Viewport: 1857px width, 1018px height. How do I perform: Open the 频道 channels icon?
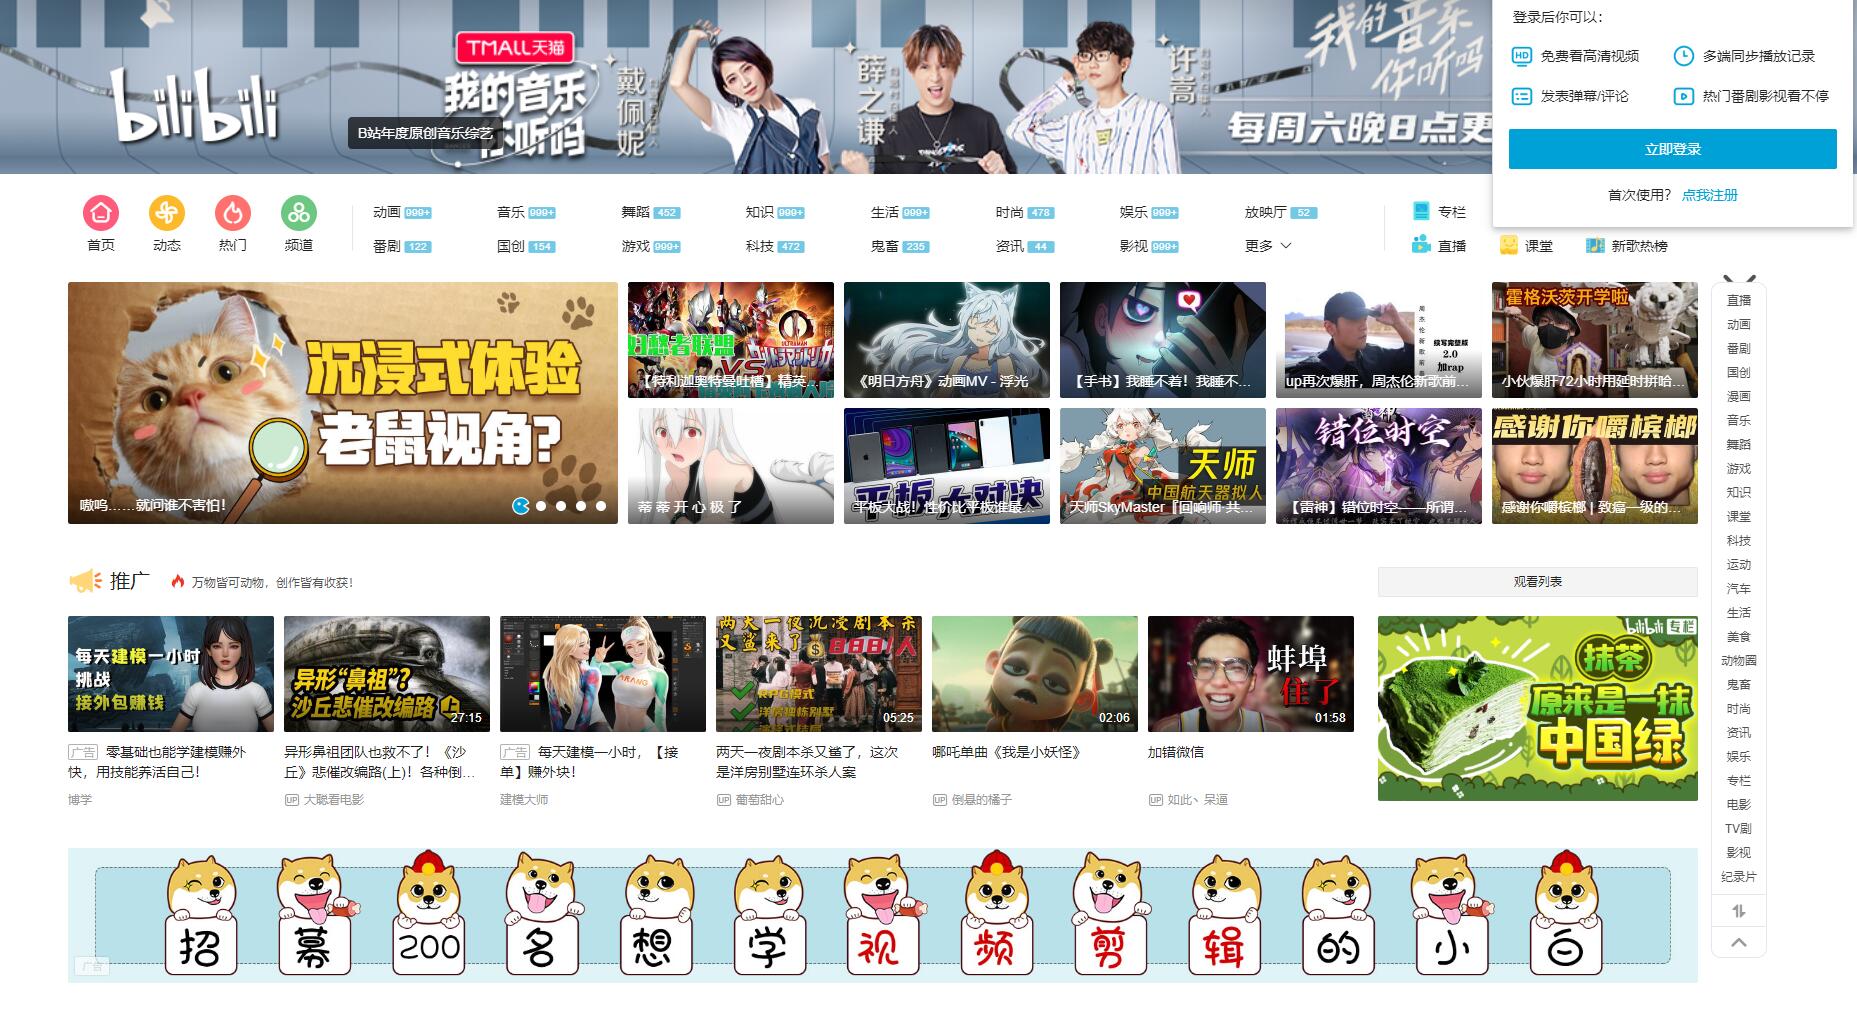click(x=299, y=211)
